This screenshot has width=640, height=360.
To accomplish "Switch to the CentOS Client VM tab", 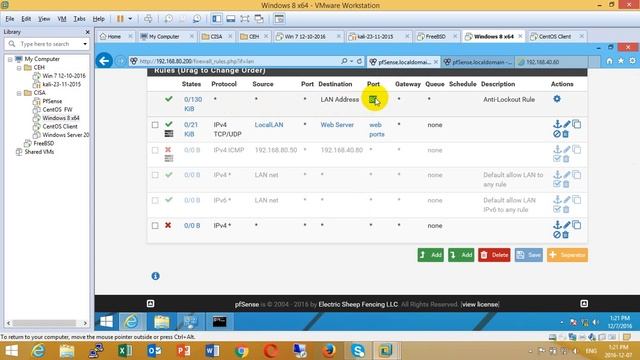I will (555, 36).
